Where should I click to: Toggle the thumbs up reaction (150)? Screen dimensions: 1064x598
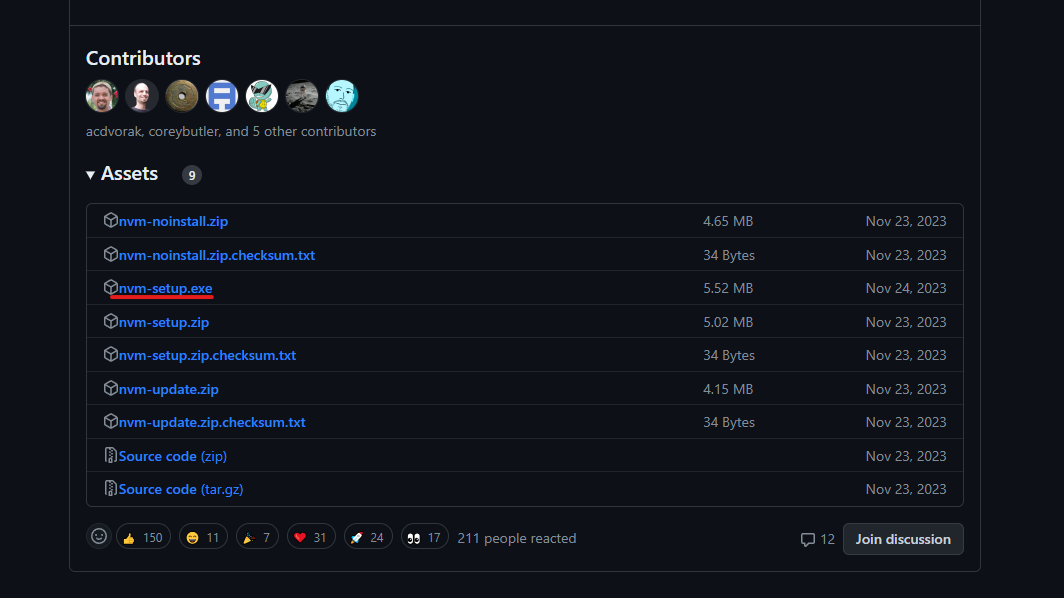coord(143,538)
